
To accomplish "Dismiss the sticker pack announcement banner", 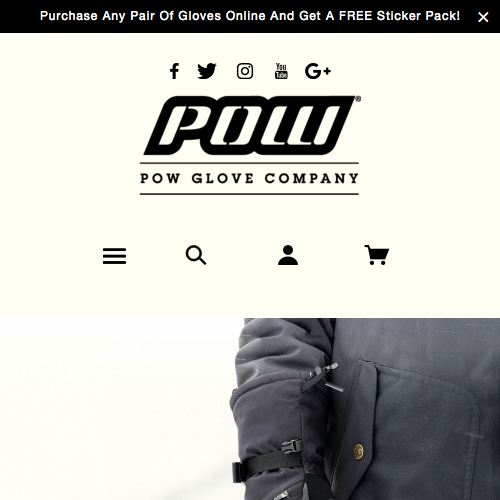I will click(x=483, y=17).
